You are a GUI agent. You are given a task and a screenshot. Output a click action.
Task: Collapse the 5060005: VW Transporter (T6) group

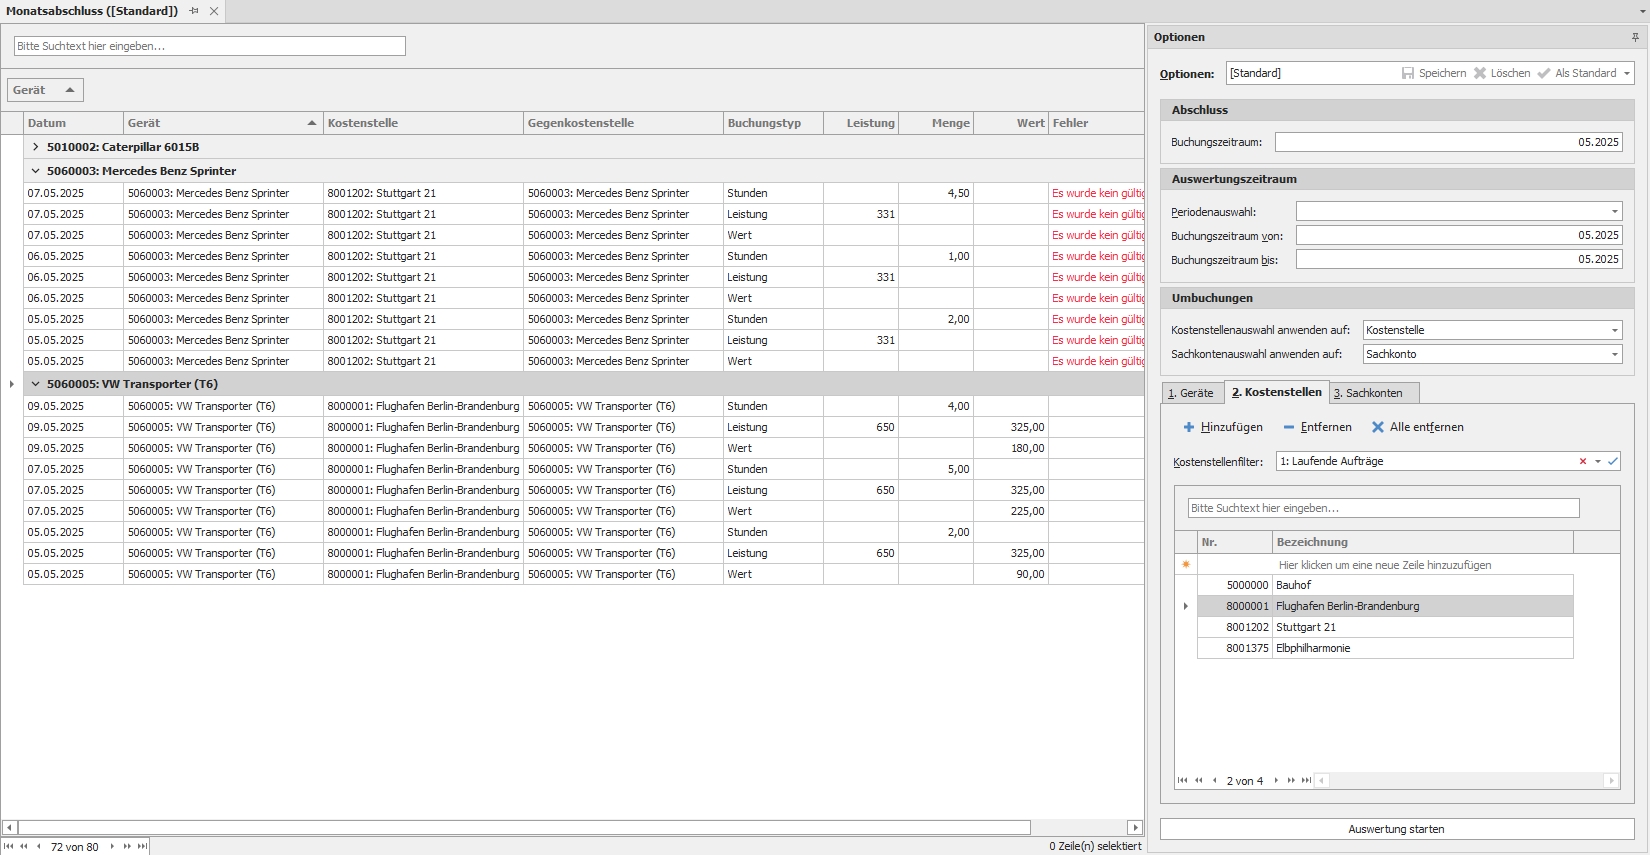[36, 384]
